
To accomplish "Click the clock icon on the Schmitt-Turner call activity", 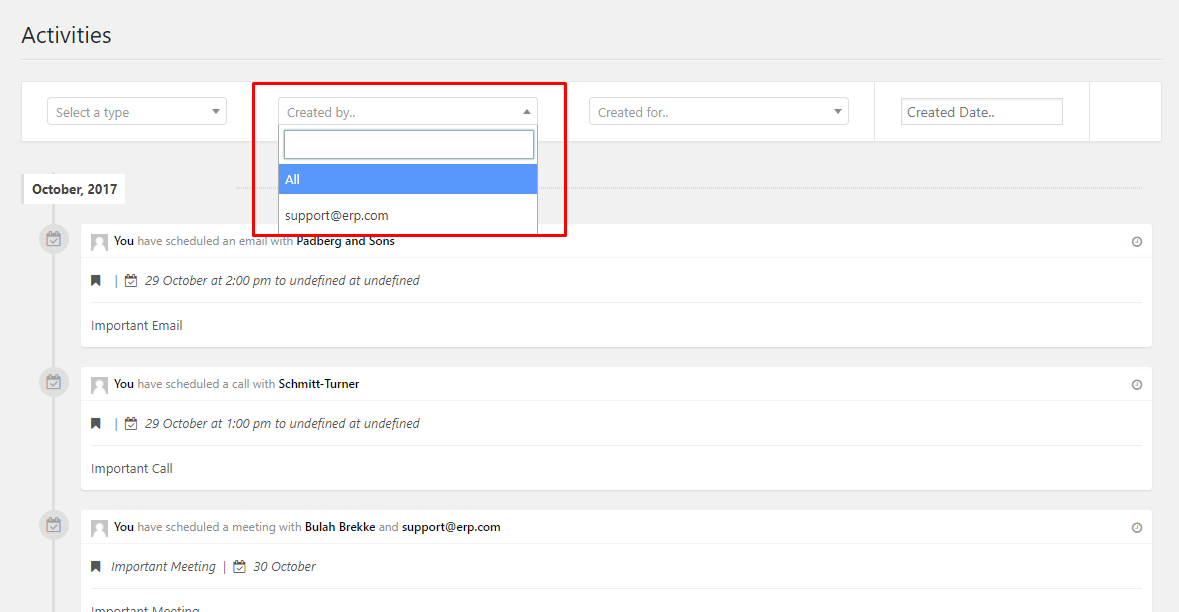I will pyautogui.click(x=1136, y=385).
